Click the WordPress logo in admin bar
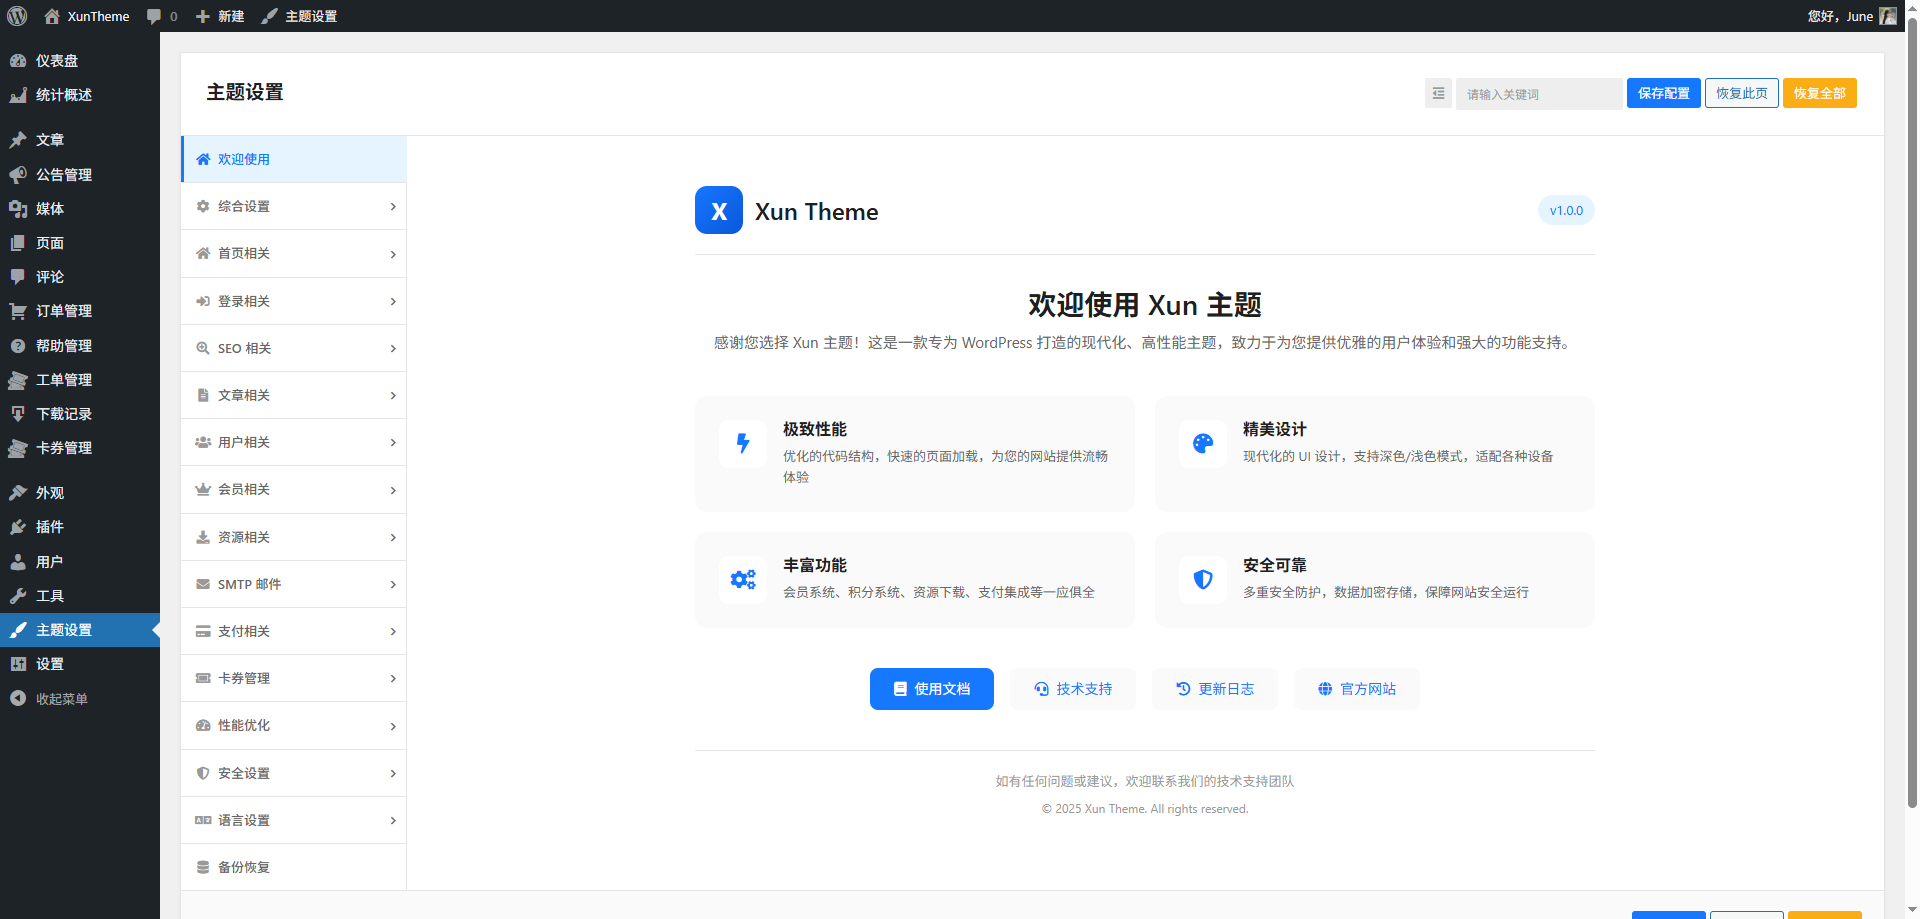This screenshot has width=1920, height=919. click(x=17, y=16)
